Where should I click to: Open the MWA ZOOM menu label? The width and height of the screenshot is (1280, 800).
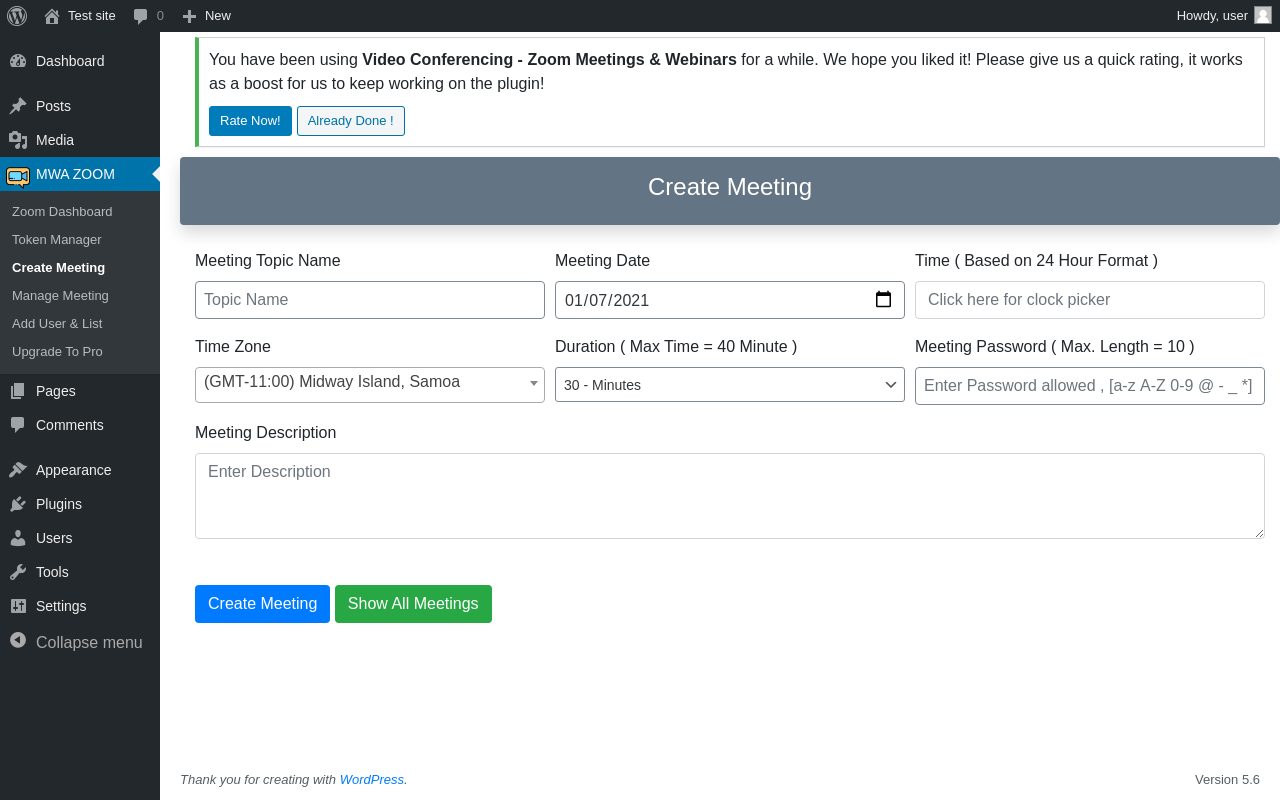(75, 174)
